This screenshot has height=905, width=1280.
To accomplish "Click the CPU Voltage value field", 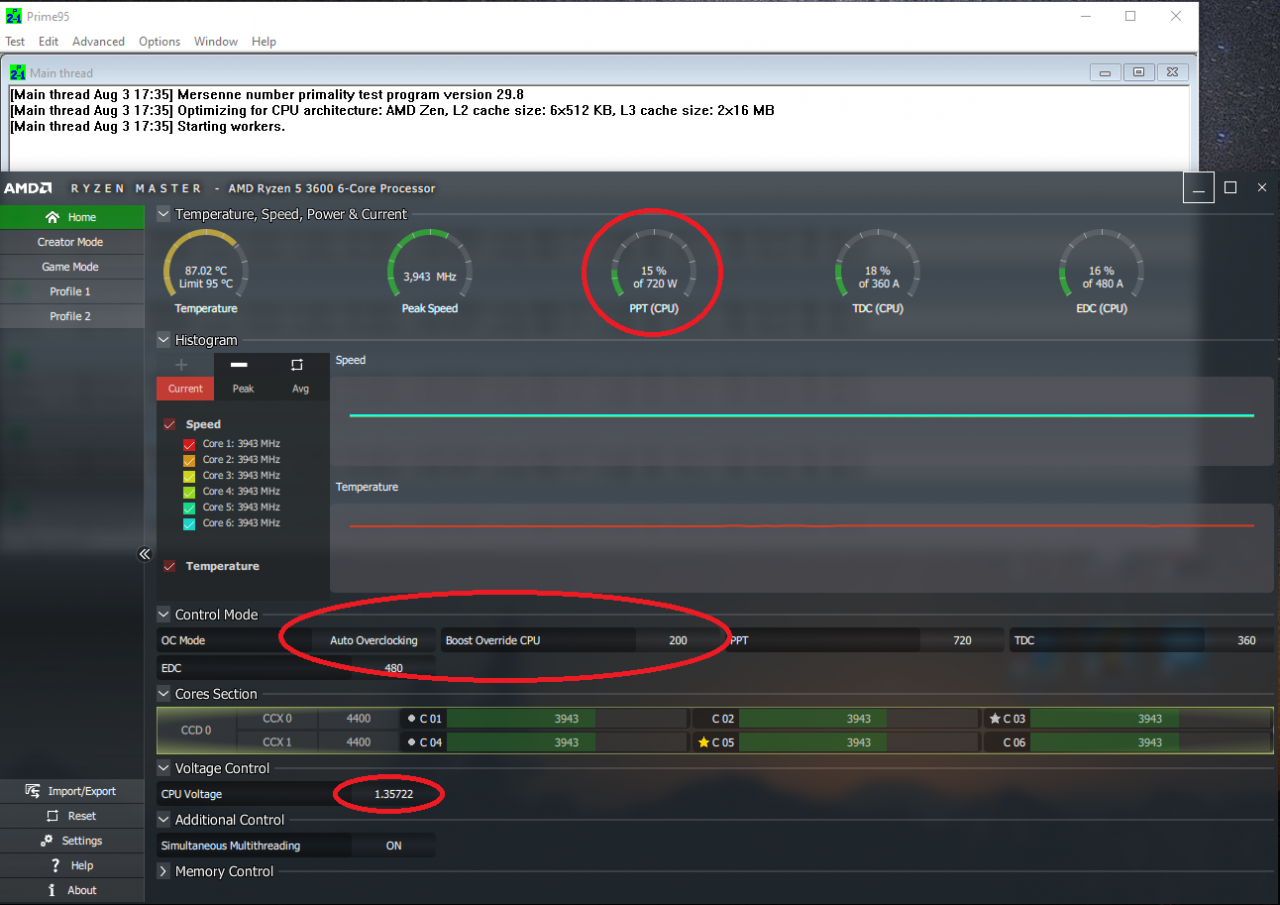I will coord(393,794).
